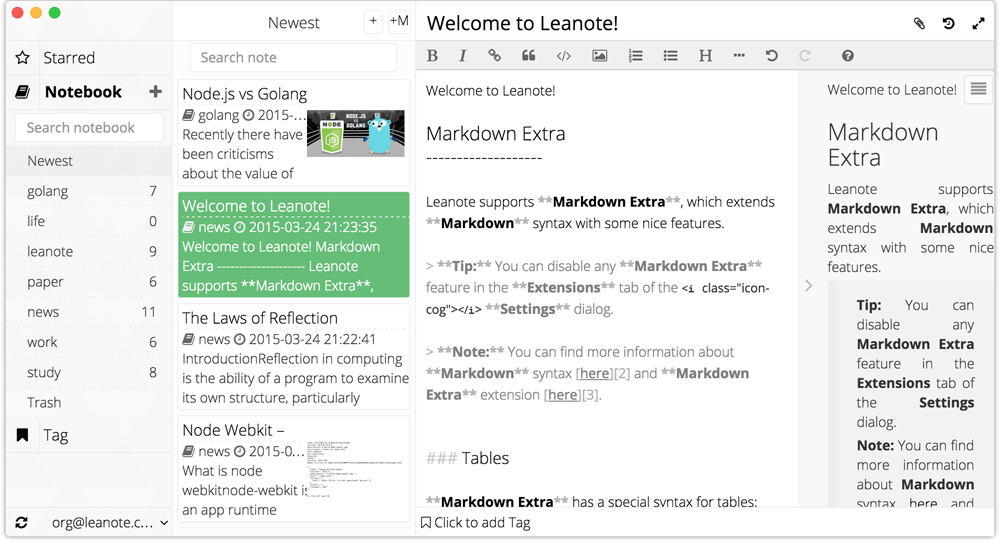
Task: Click the Search note input field
Action: pyautogui.click(x=279, y=58)
